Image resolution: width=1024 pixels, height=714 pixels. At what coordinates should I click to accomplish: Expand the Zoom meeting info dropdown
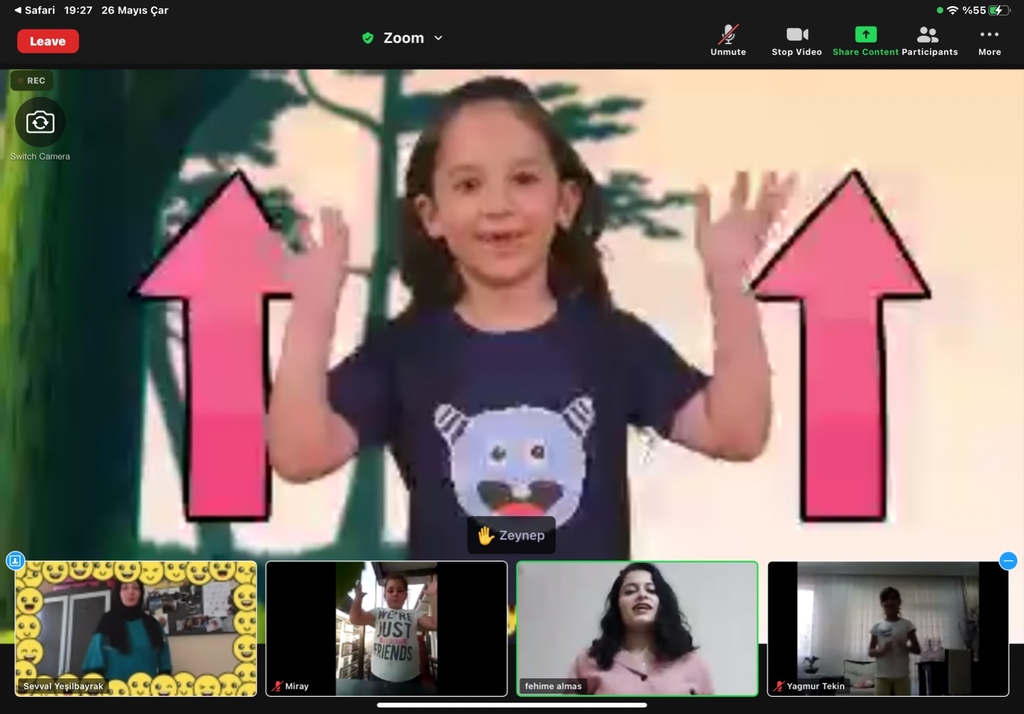pos(438,38)
